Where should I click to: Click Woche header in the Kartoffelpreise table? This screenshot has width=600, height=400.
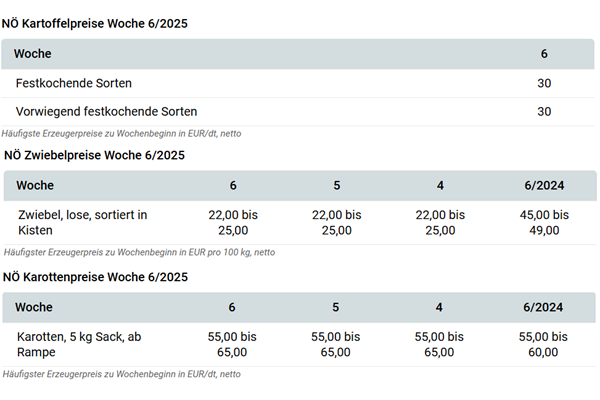pos(33,54)
